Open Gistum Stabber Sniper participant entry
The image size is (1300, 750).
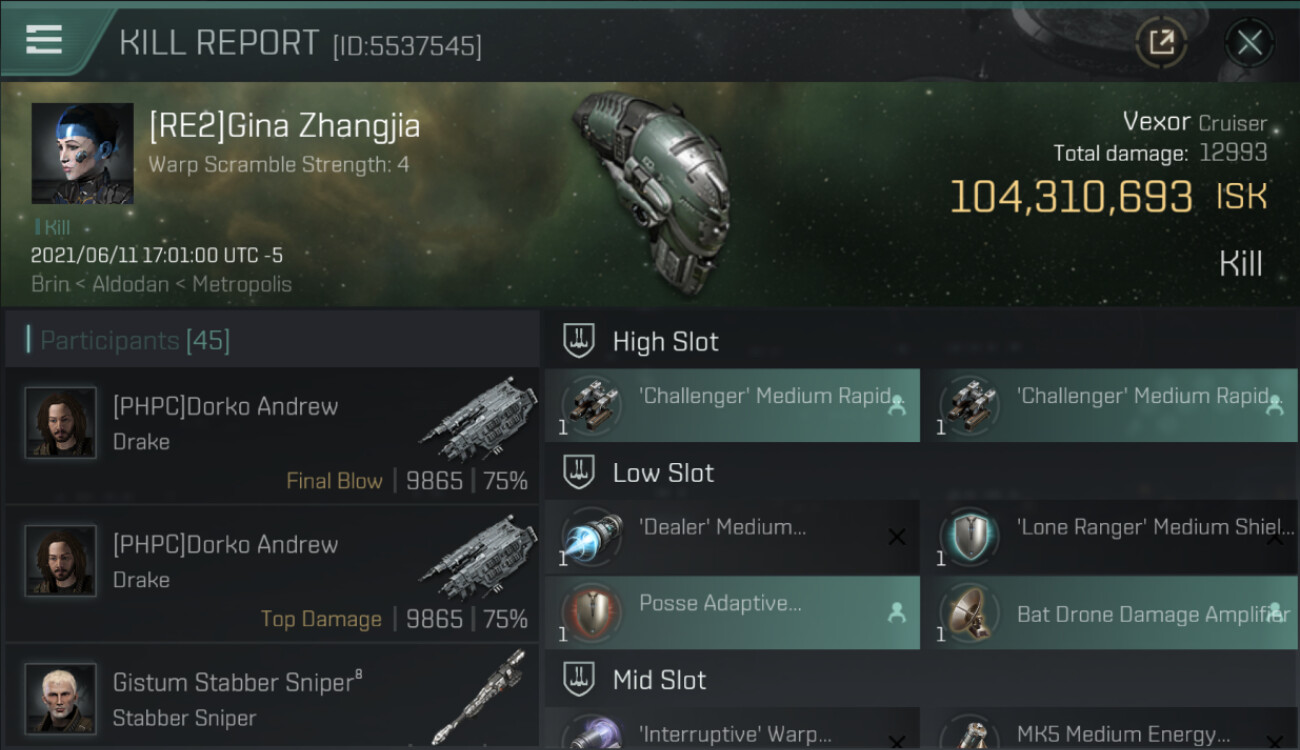tap(272, 698)
